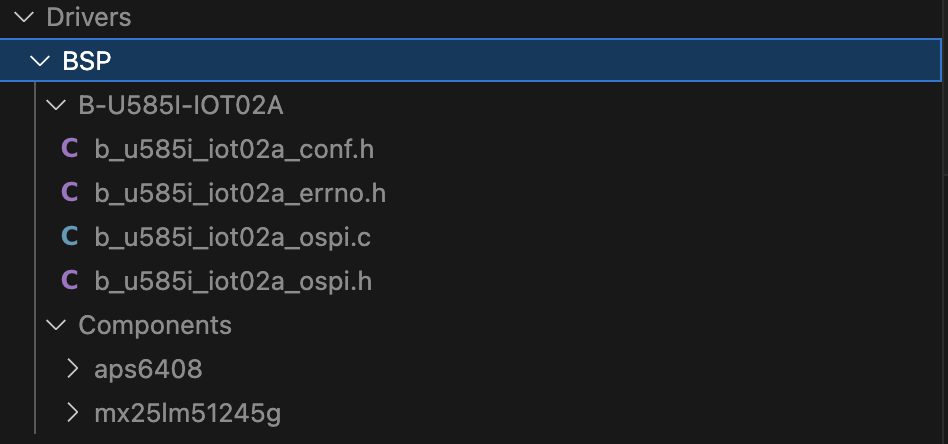The width and height of the screenshot is (948, 444).
Task: Select the highlighted BSP folder row
Action: [500, 61]
